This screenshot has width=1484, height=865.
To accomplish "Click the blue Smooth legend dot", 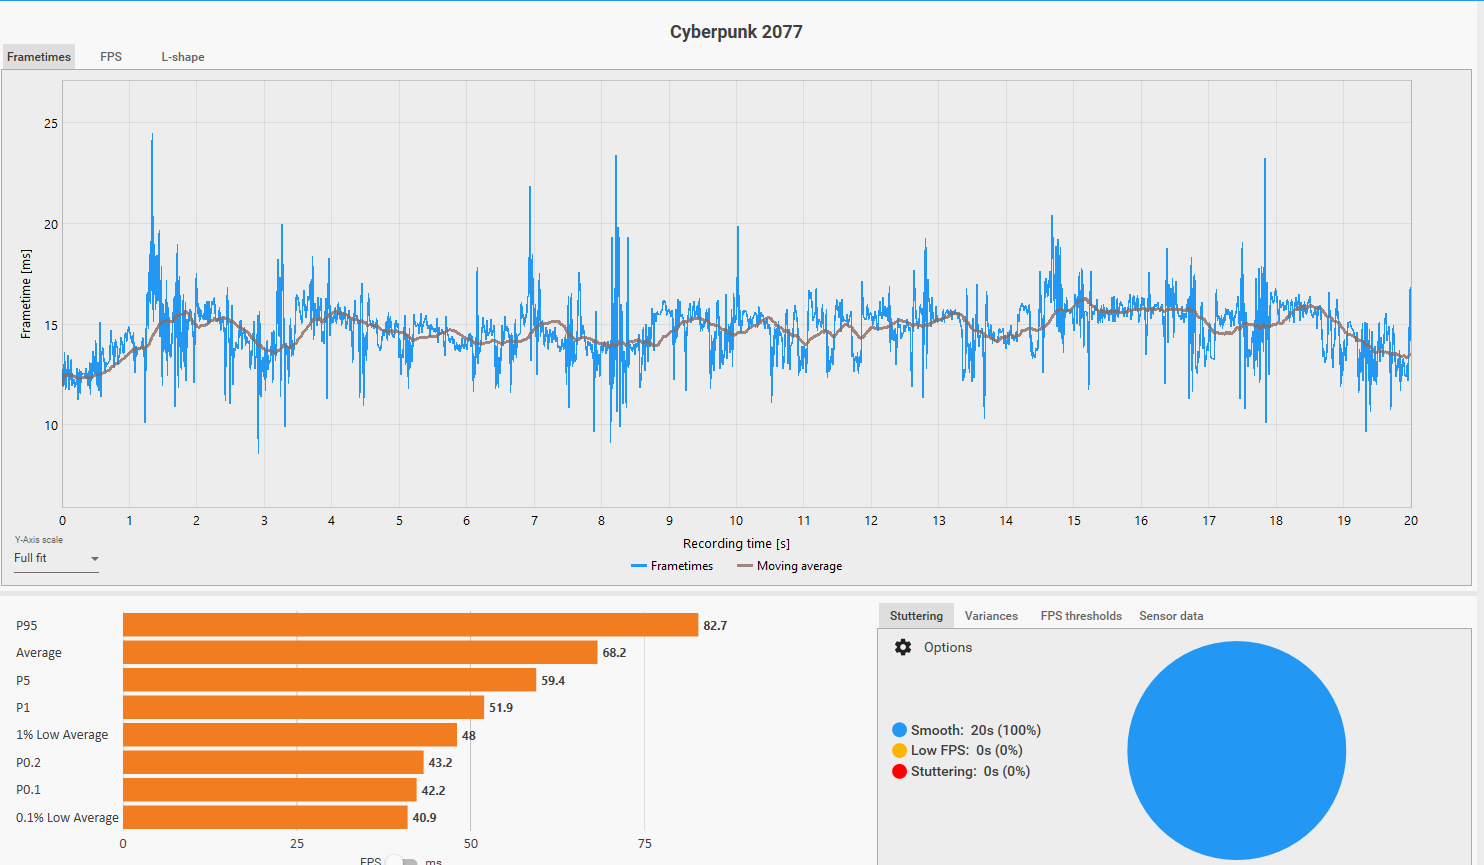I will (x=899, y=730).
